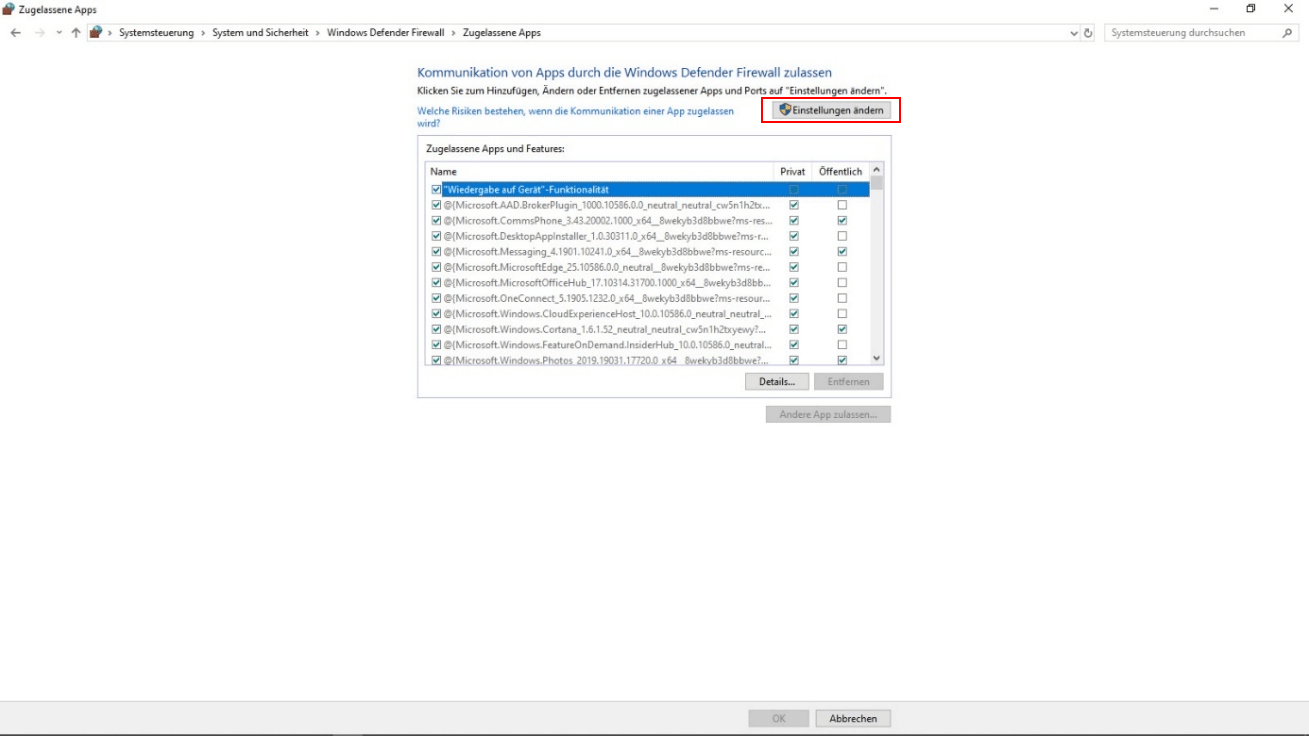Open Details for the selected app
Image resolution: width=1309 pixels, height=736 pixels.
[x=777, y=382]
